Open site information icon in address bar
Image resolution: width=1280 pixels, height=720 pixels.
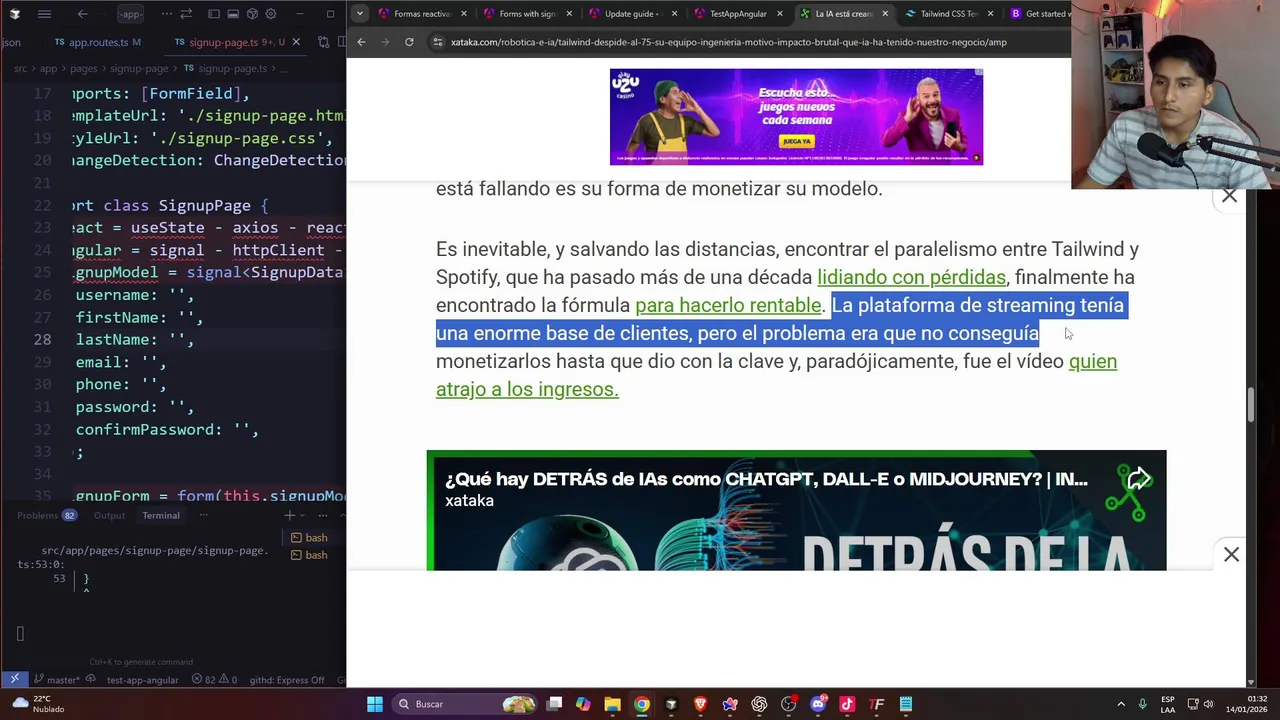[x=437, y=42]
